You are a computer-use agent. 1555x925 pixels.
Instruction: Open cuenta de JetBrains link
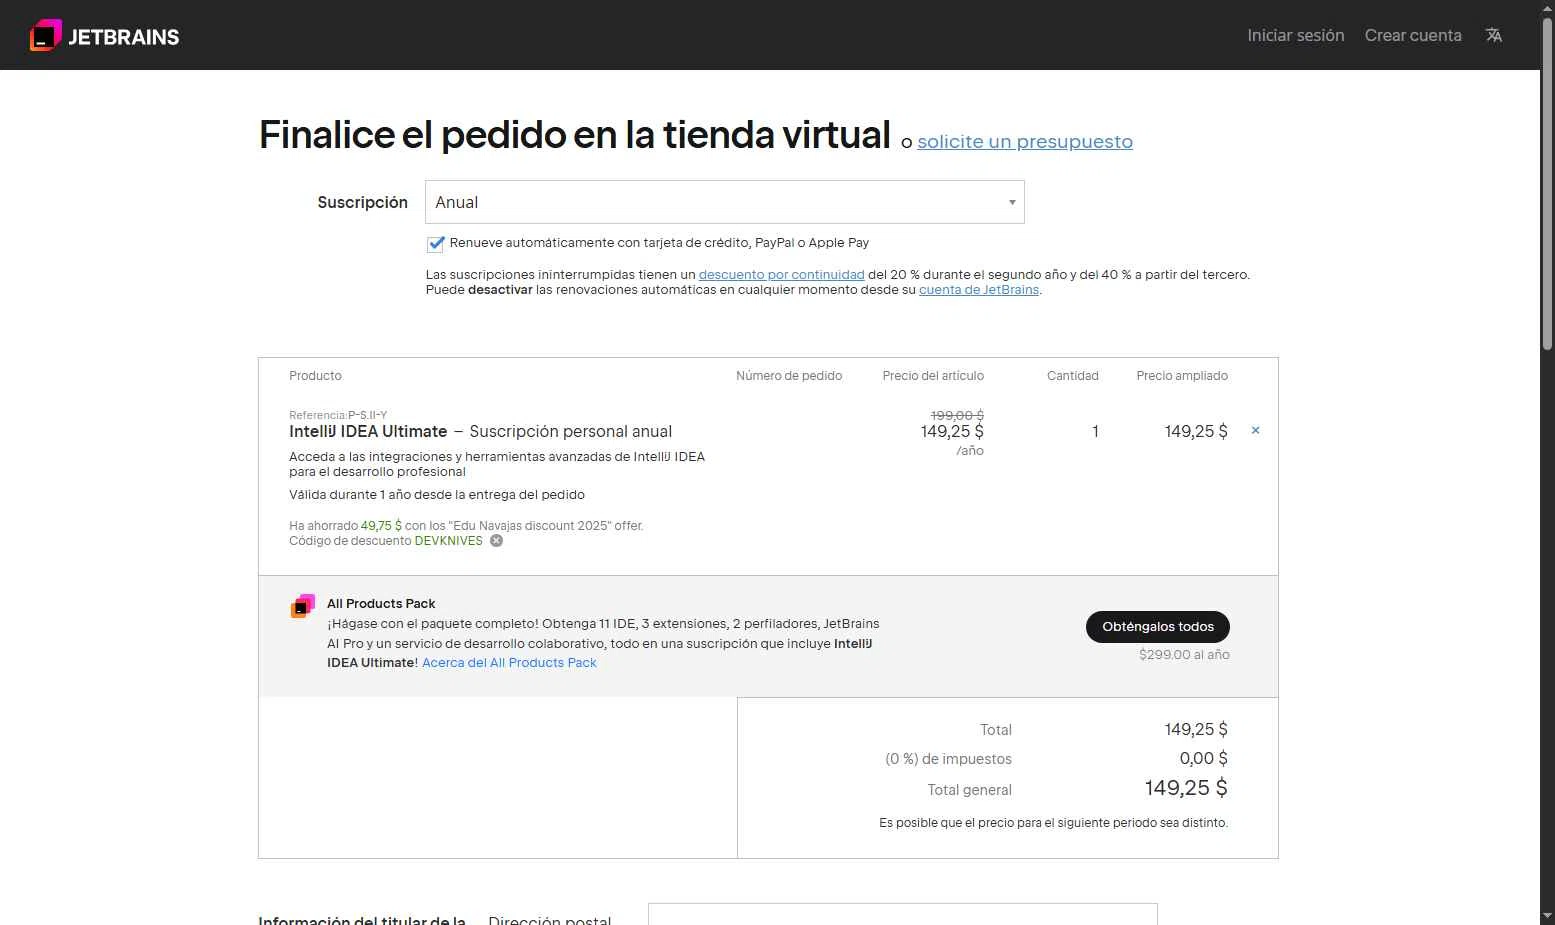(979, 290)
